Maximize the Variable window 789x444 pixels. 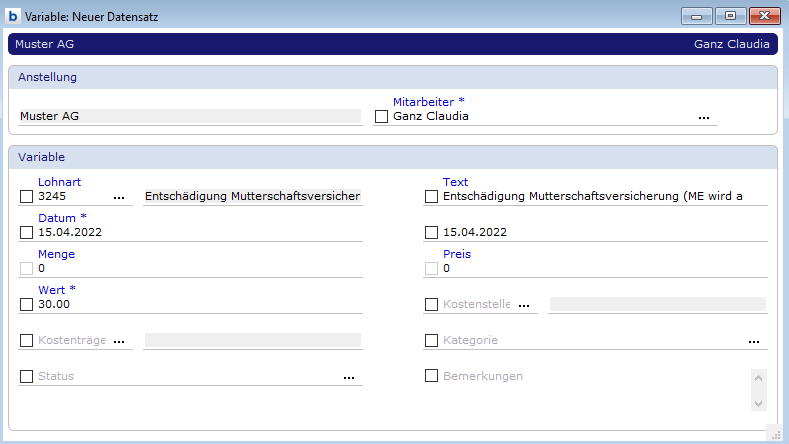[x=730, y=16]
